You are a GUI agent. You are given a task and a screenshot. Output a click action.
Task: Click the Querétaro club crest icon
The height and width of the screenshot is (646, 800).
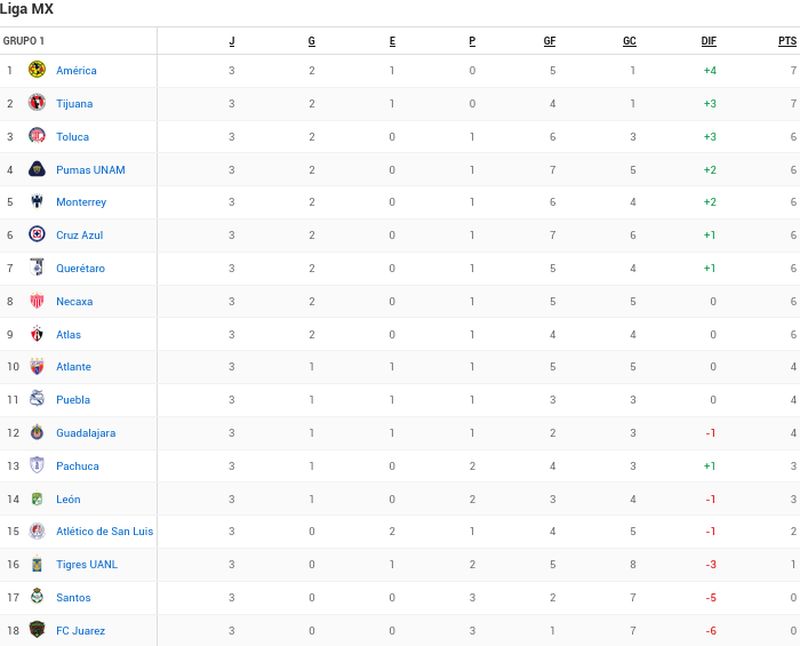click(37, 267)
